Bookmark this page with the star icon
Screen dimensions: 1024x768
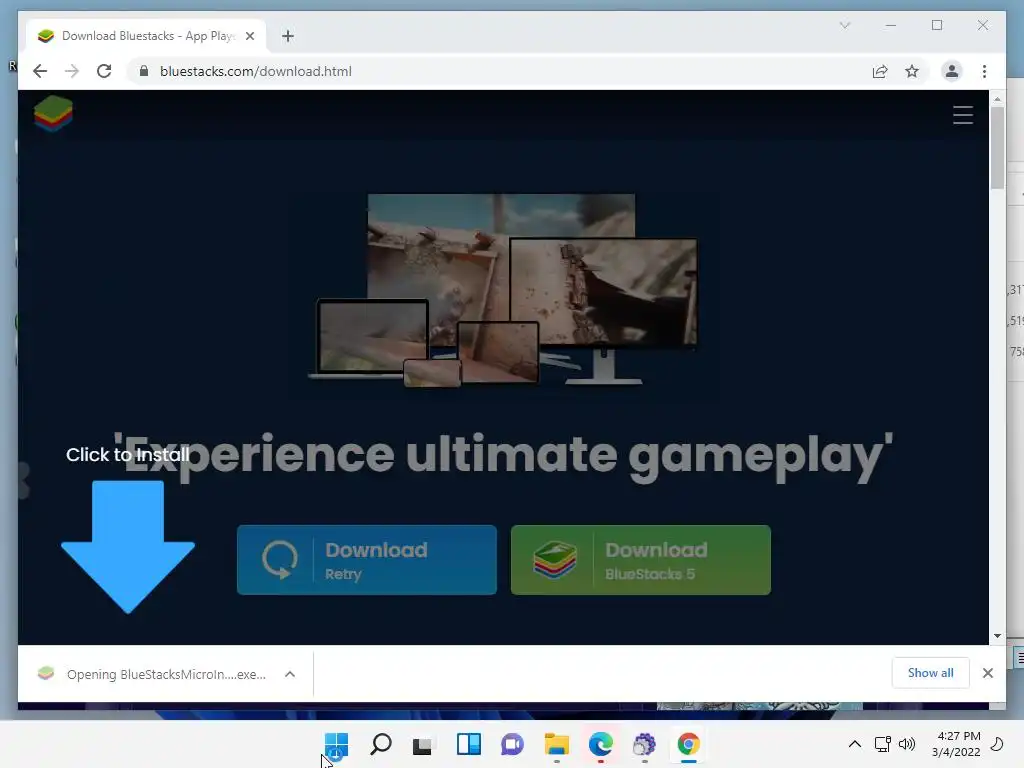pos(912,71)
